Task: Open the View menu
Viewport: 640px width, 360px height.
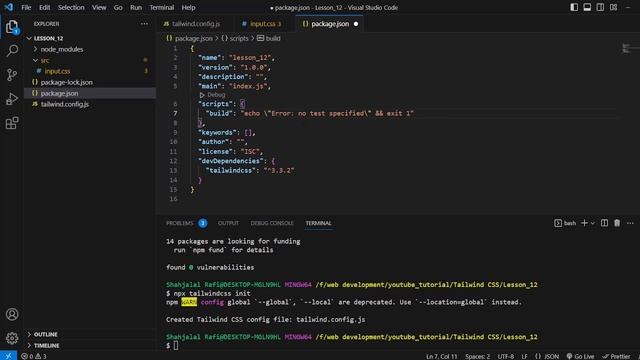Action: coord(99,7)
